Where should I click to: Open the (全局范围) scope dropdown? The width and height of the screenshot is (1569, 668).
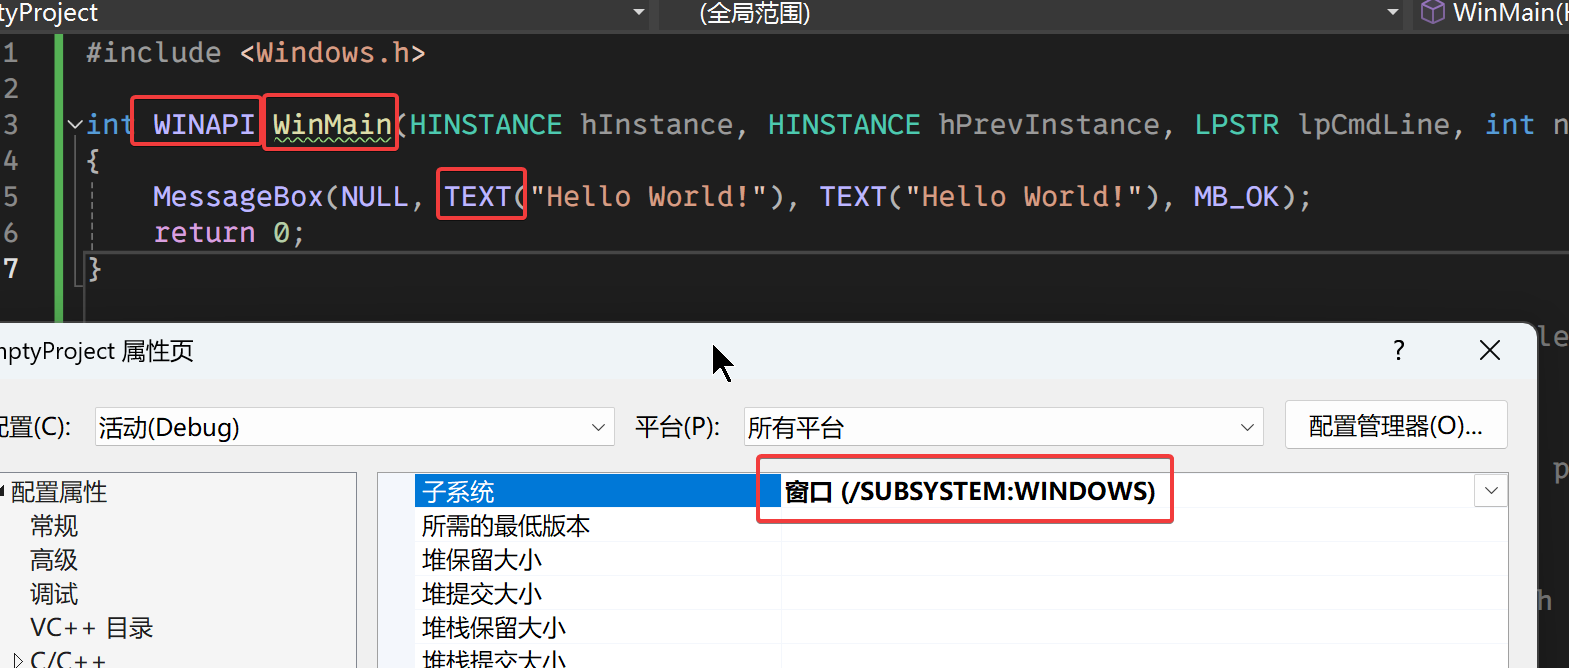pos(1392,12)
